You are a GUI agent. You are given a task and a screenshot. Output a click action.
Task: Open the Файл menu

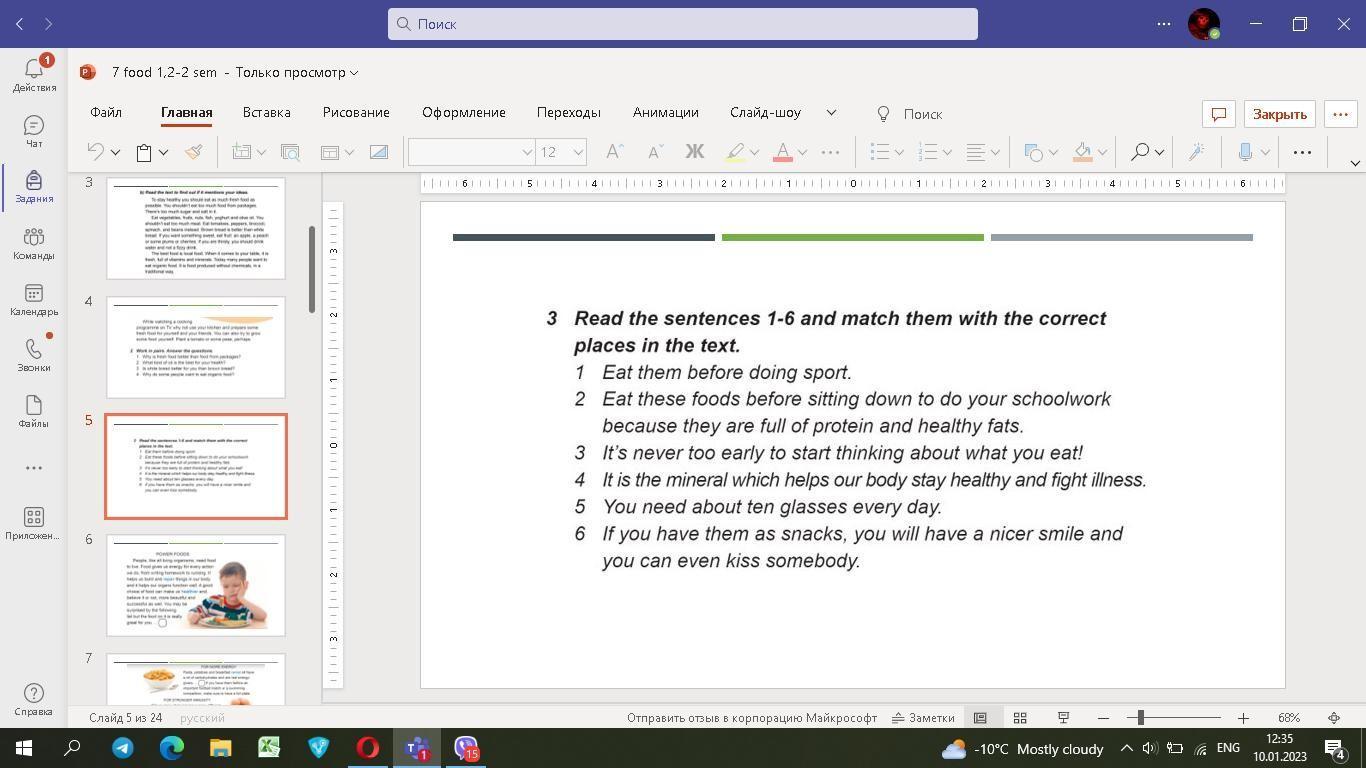[x=106, y=113]
